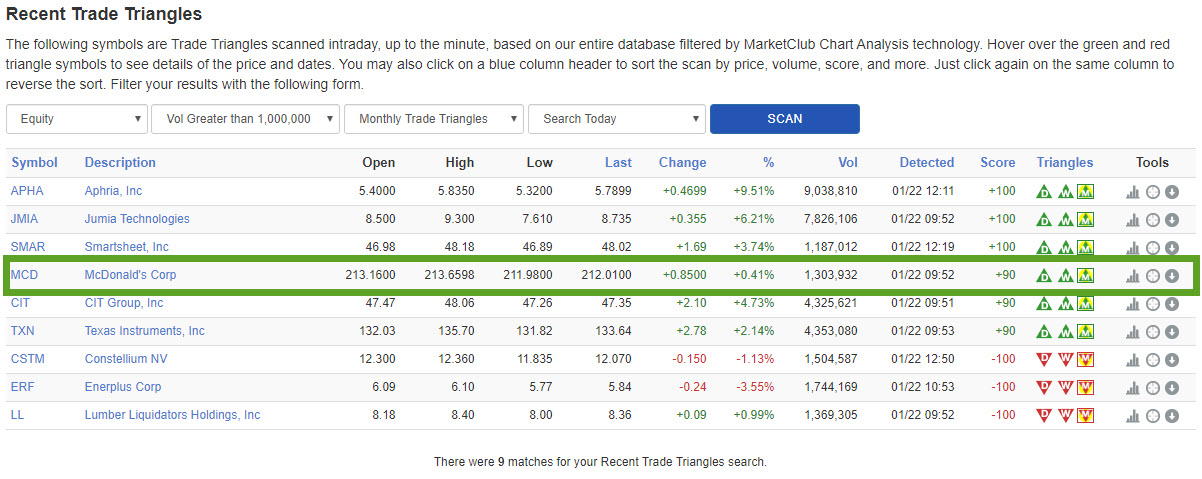
Task: Open Constellium NV description link
Action: (128, 359)
